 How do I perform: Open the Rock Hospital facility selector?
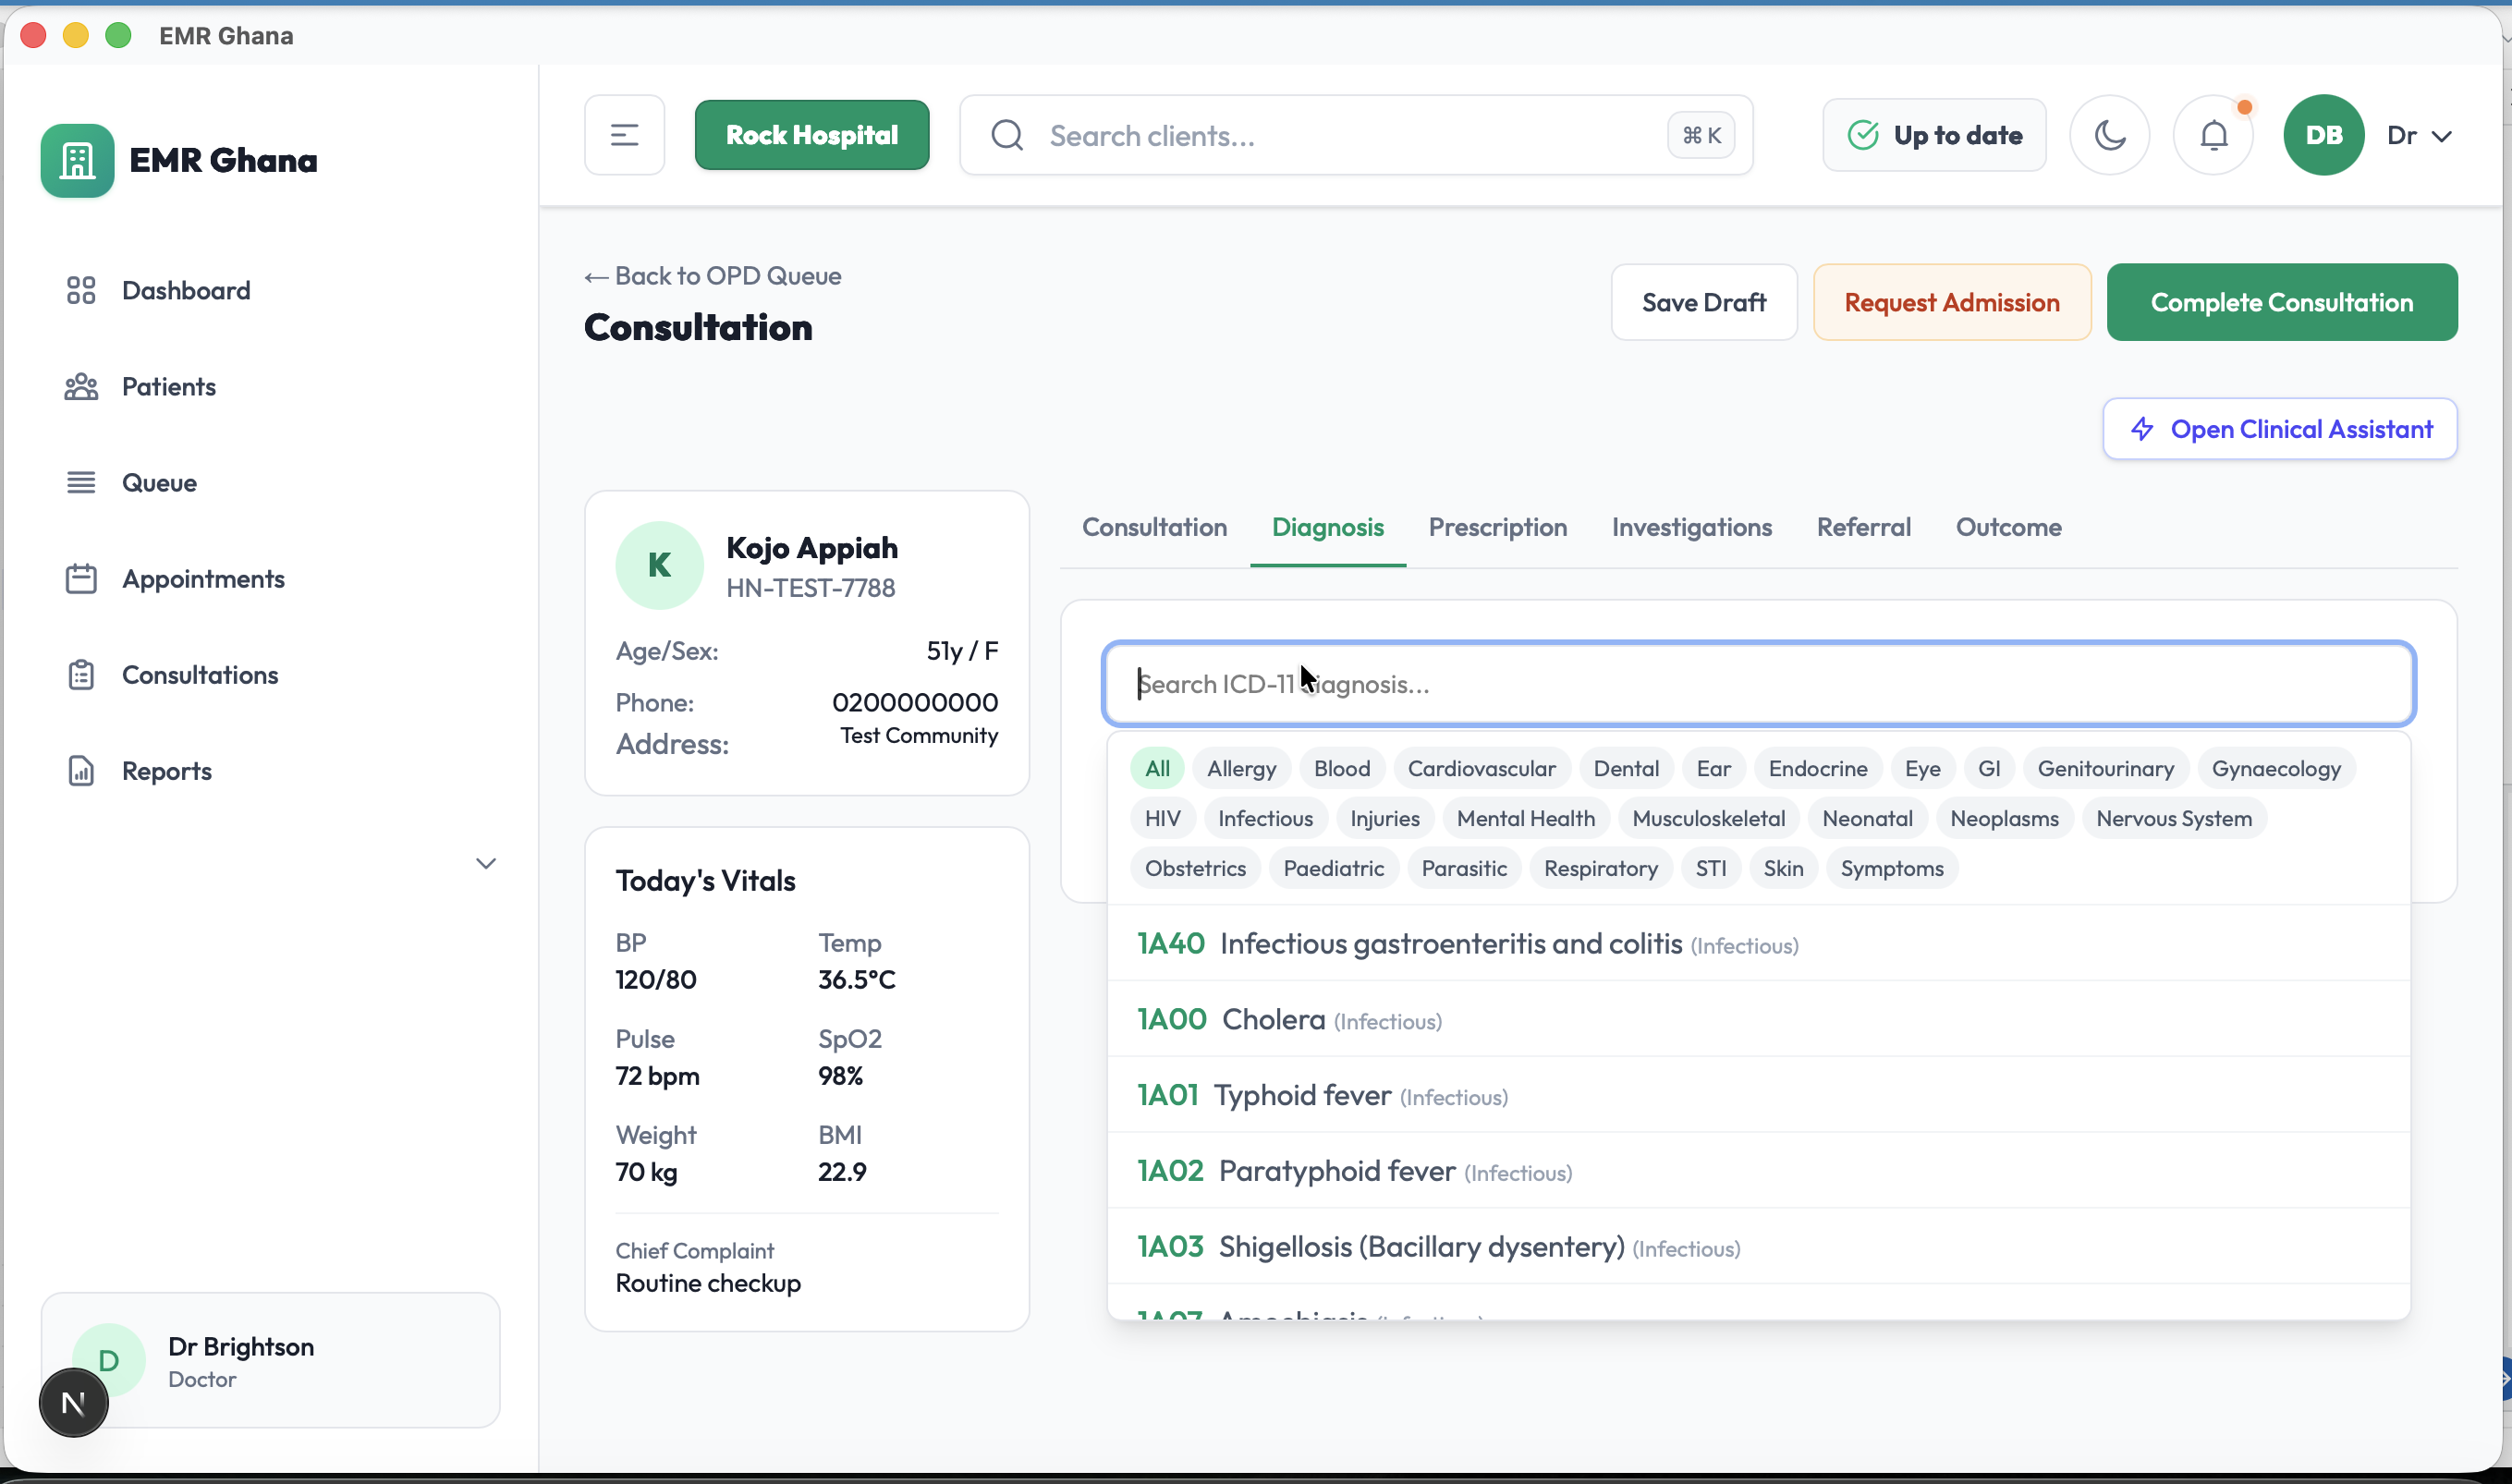coord(811,135)
